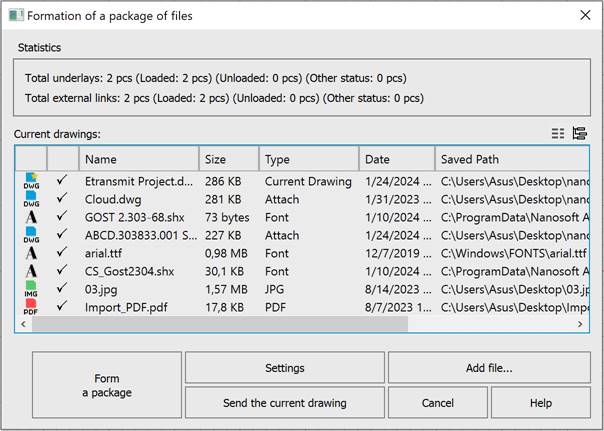
Task: Sort by the Size column header
Action: click(x=229, y=159)
